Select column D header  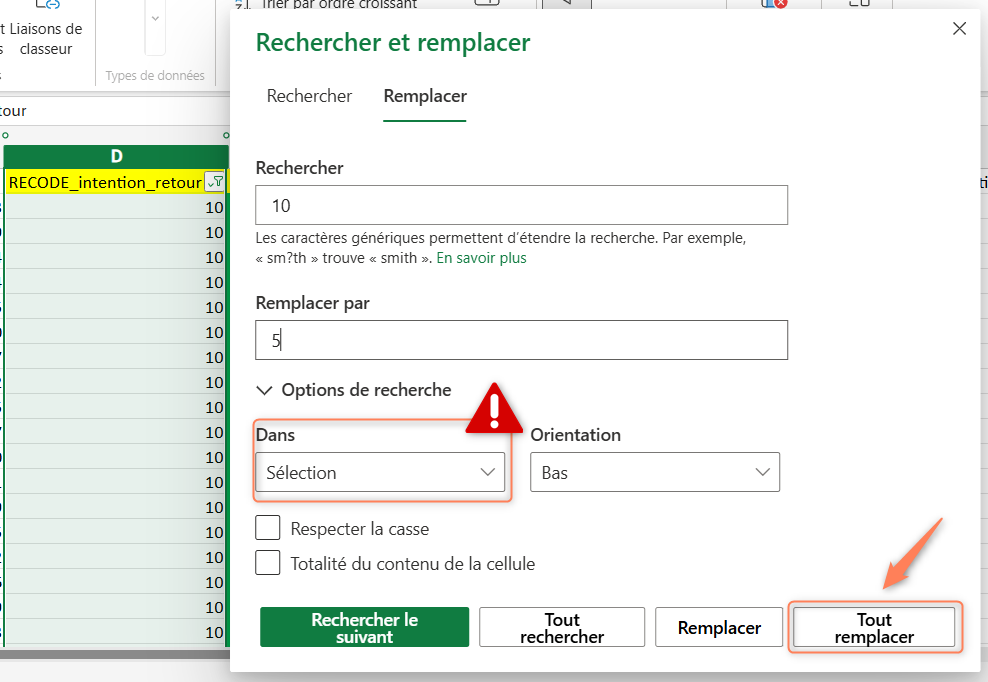(x=116, y=156)
